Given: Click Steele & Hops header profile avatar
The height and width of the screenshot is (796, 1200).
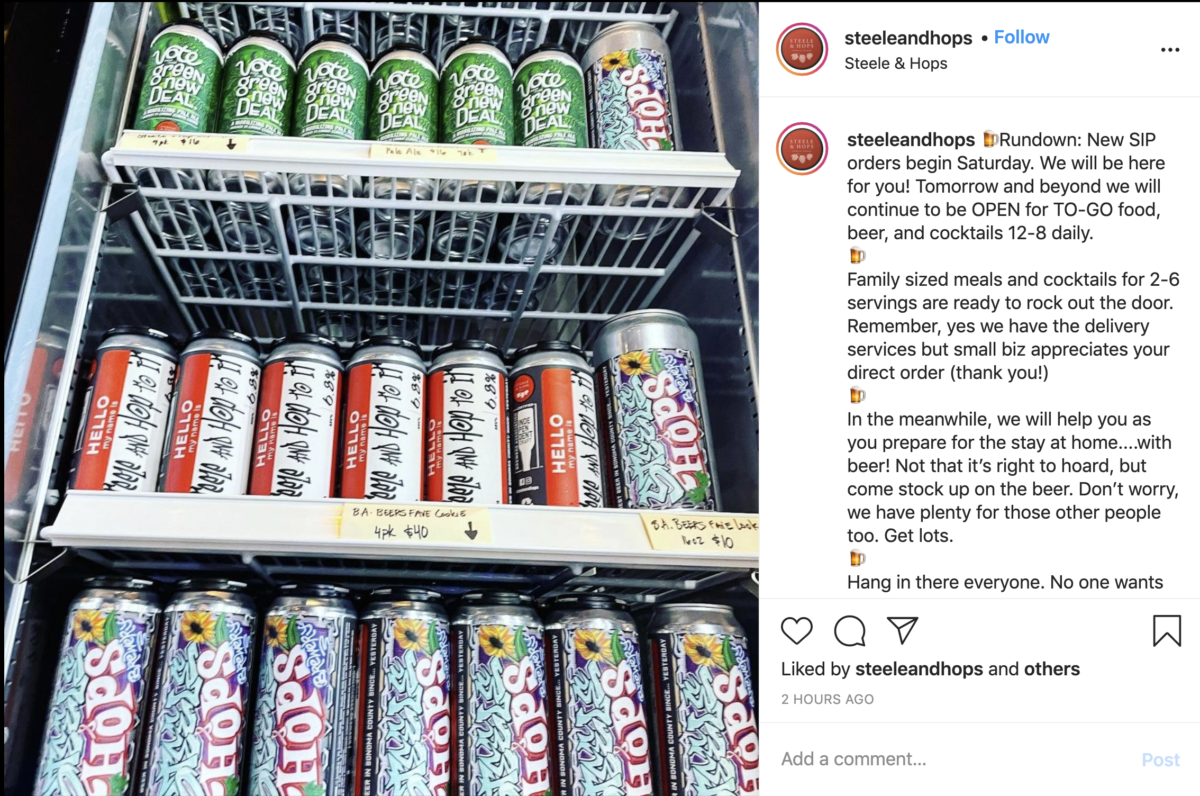Looking at the screenshot, I should [x=802, y=49].
